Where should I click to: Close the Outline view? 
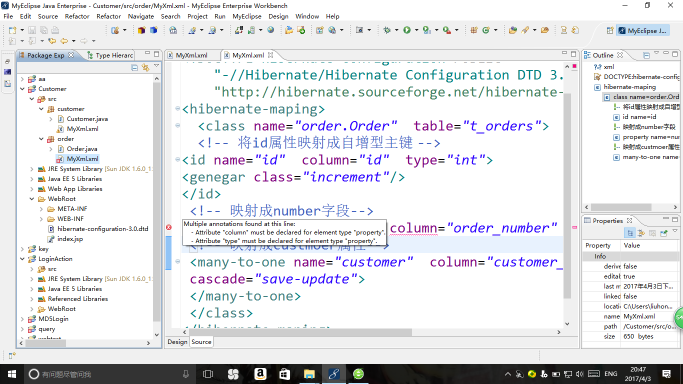point(620,55)
